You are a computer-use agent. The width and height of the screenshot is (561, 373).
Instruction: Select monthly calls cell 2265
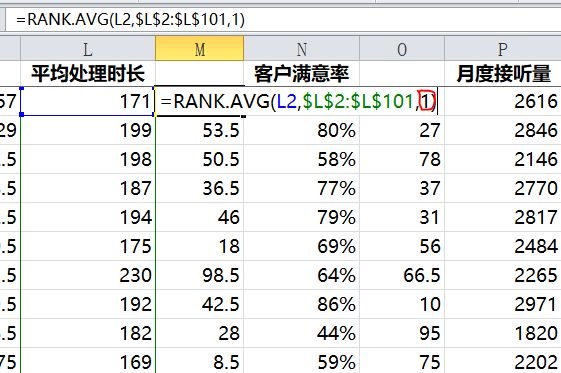[503, 275]
